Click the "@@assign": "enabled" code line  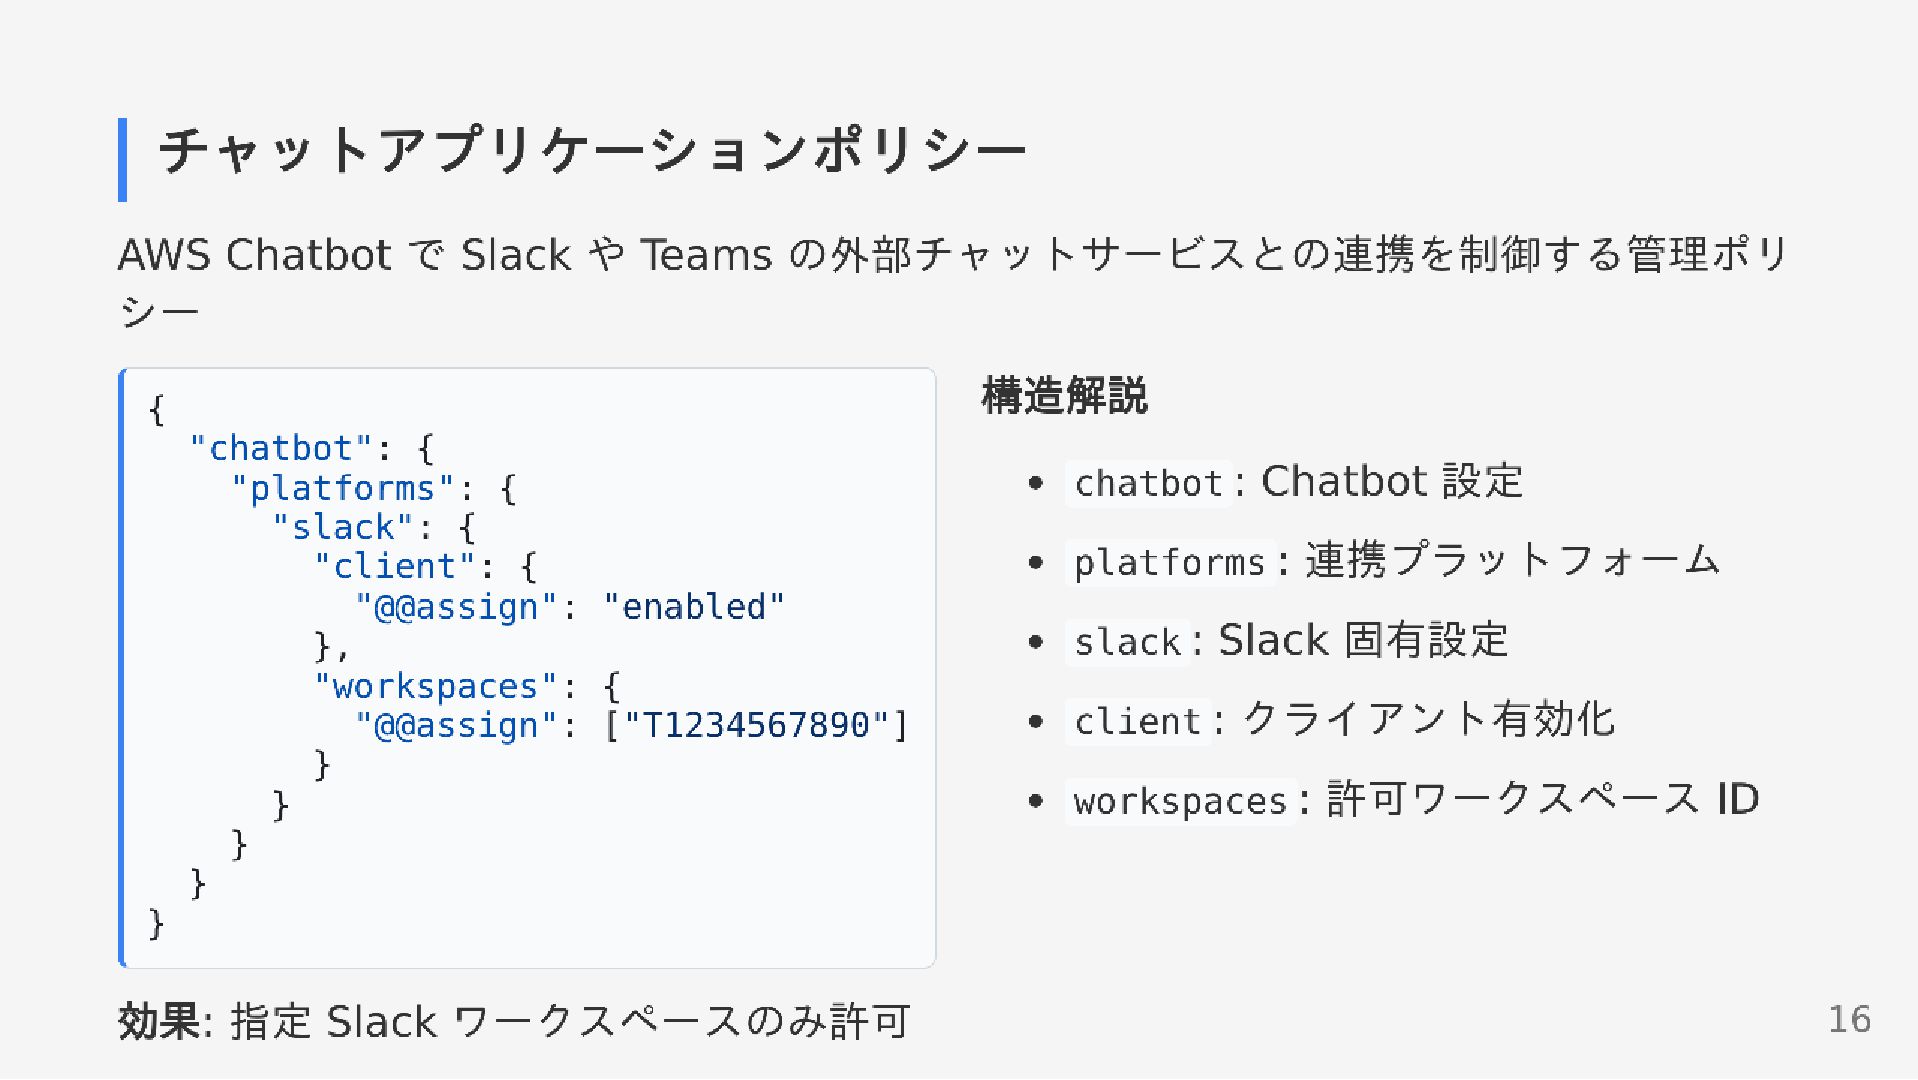coord(570,607)
